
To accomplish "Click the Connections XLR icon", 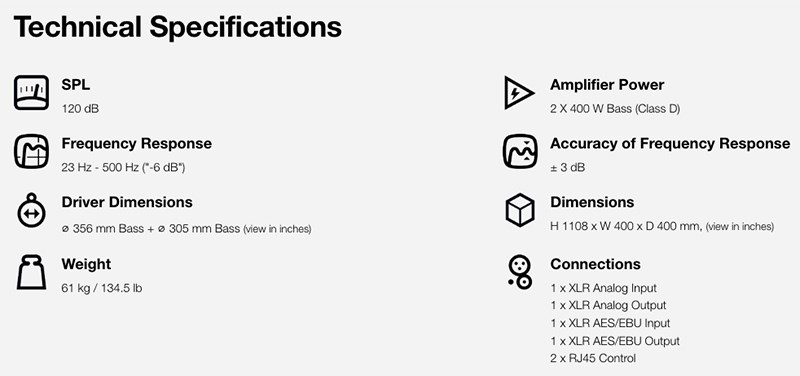I will (520, 272).
